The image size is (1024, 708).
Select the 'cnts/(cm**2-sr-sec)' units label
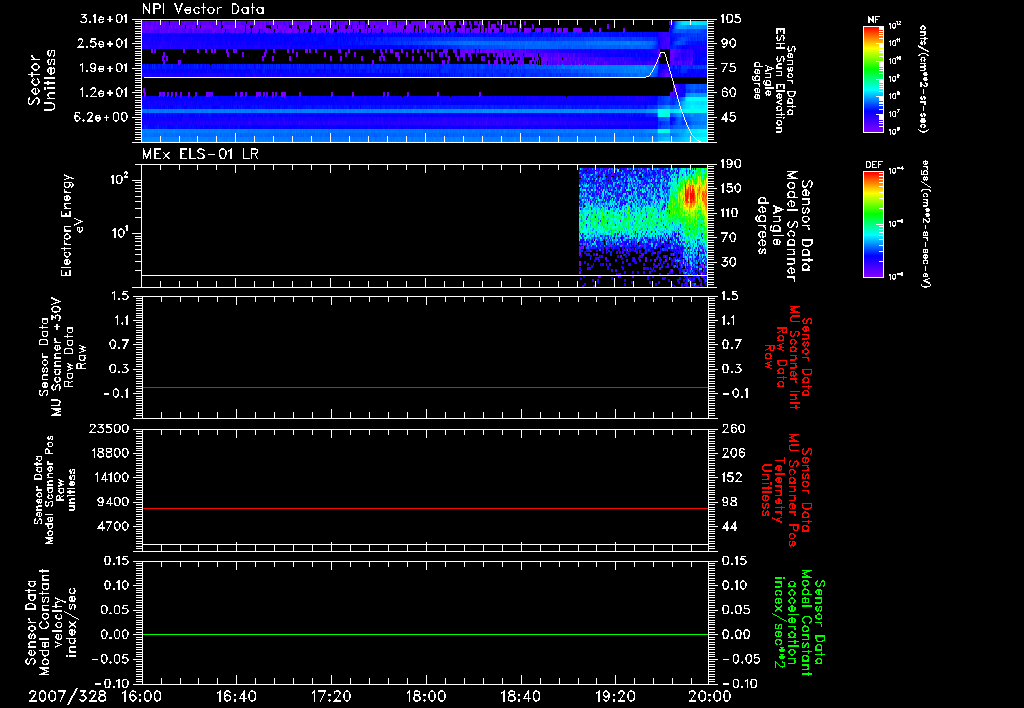click(922, 78)
